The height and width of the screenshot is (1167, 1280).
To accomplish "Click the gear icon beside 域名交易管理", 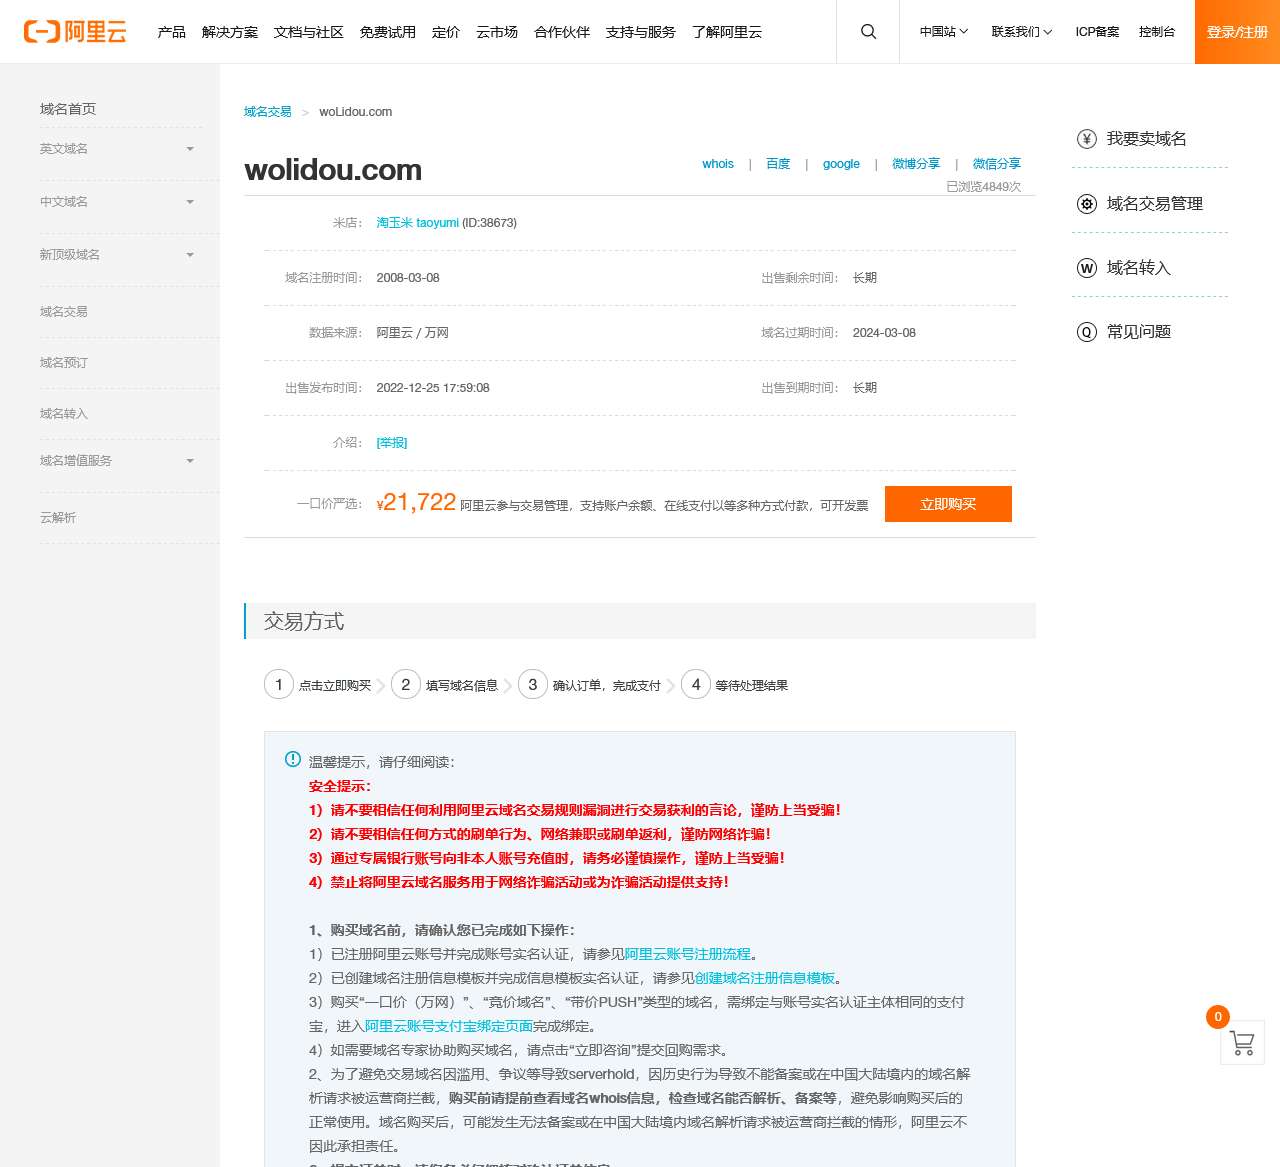I will [1087, 204].
